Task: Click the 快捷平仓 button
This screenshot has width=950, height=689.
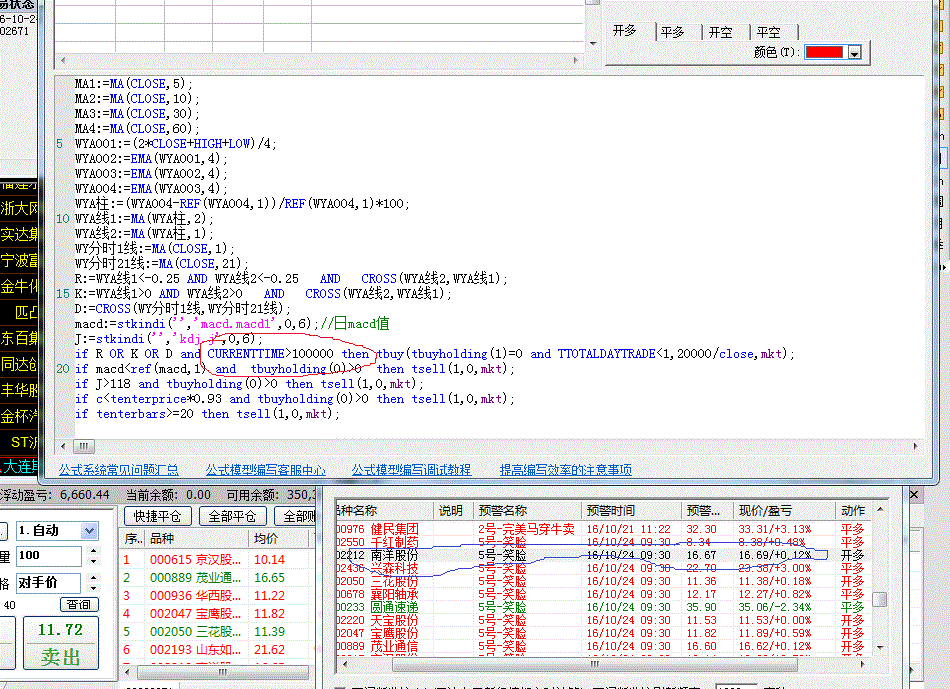Action: click(x=158, y=516)
